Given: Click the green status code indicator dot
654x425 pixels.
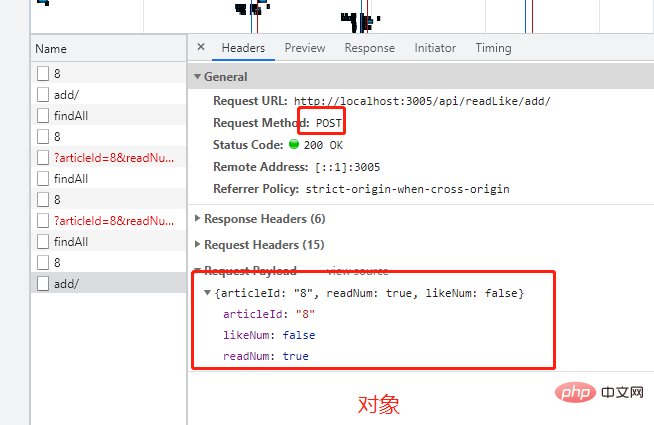Looking at the screenshot, I should click(294, 144).
